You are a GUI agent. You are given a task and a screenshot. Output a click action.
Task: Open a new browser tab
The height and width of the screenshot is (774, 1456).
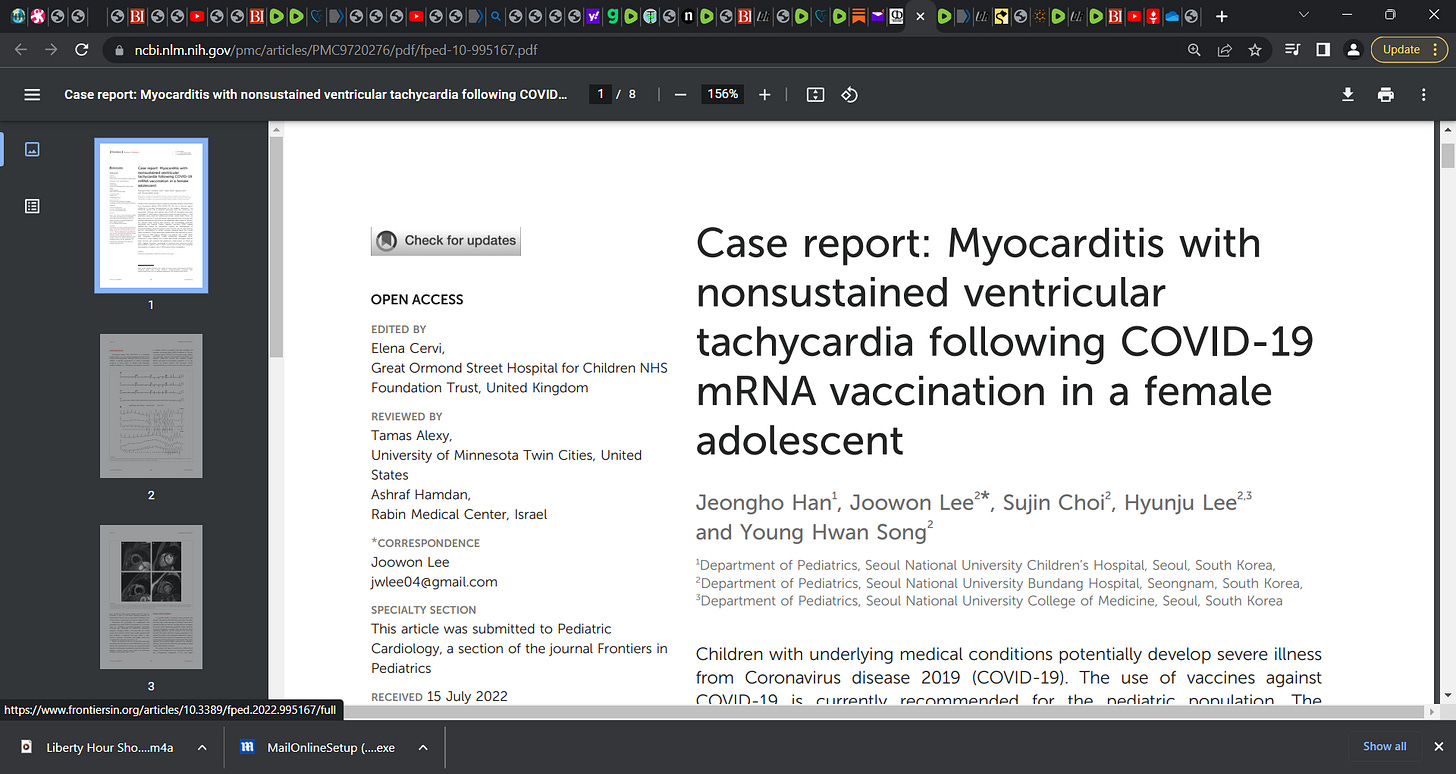[x=1221, y=16]
